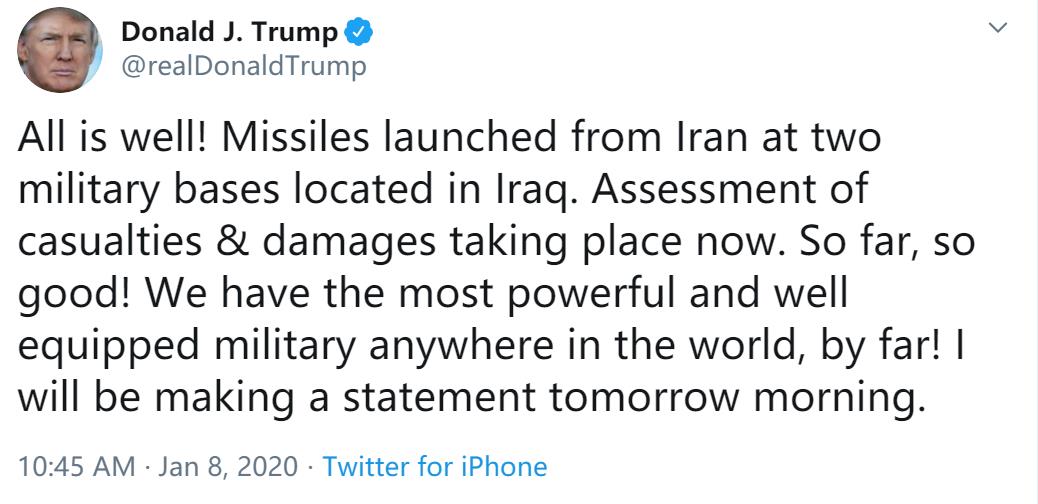Screen dimensions: 1038x504
Task: Click the word "powerful" in the tweet
Action: pyautogui.click(x=570, y=295)
